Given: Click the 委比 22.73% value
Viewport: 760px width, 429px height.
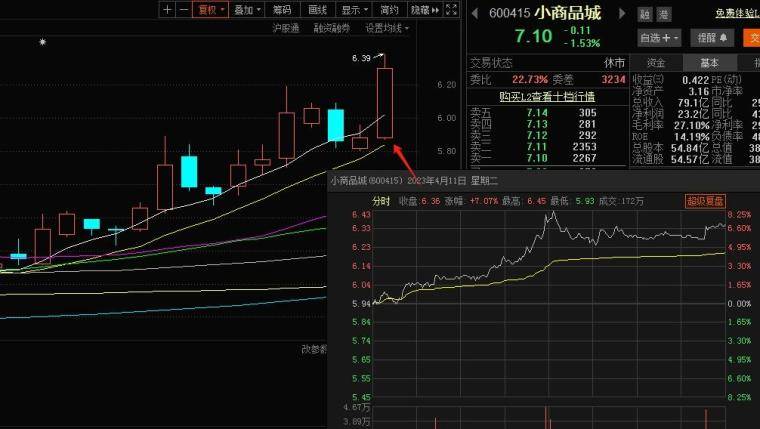Looking at the screenshot, I should coord(530,79).
